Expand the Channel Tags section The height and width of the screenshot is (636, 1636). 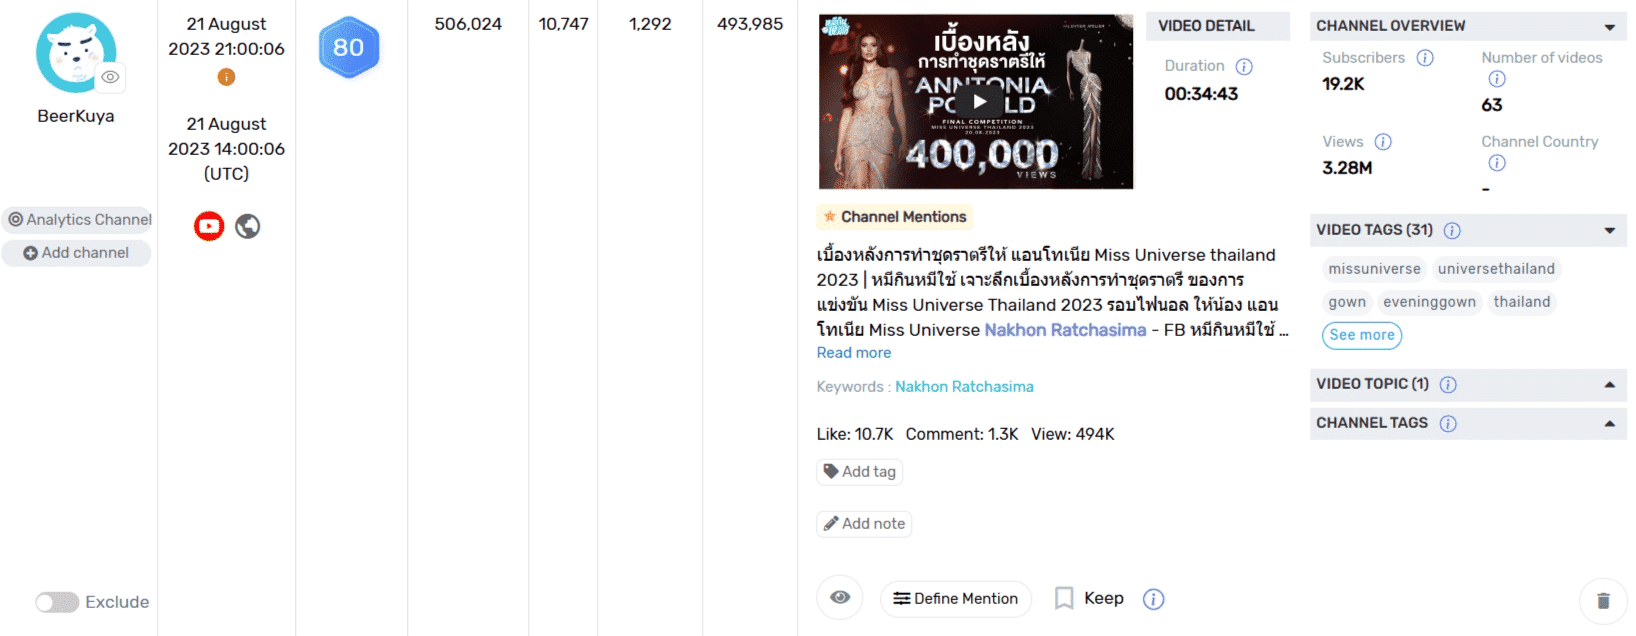point(1609,424)
